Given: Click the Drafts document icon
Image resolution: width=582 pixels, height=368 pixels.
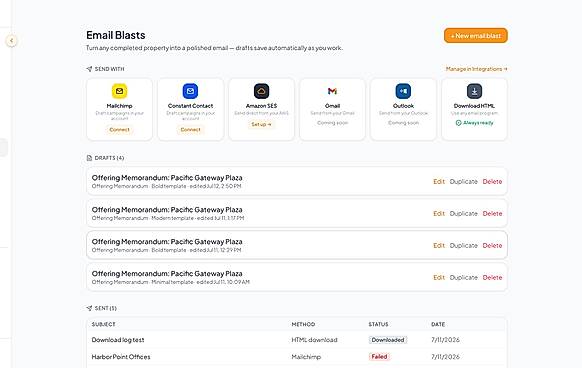Looking at the screenshot, I should click(89, 158).
